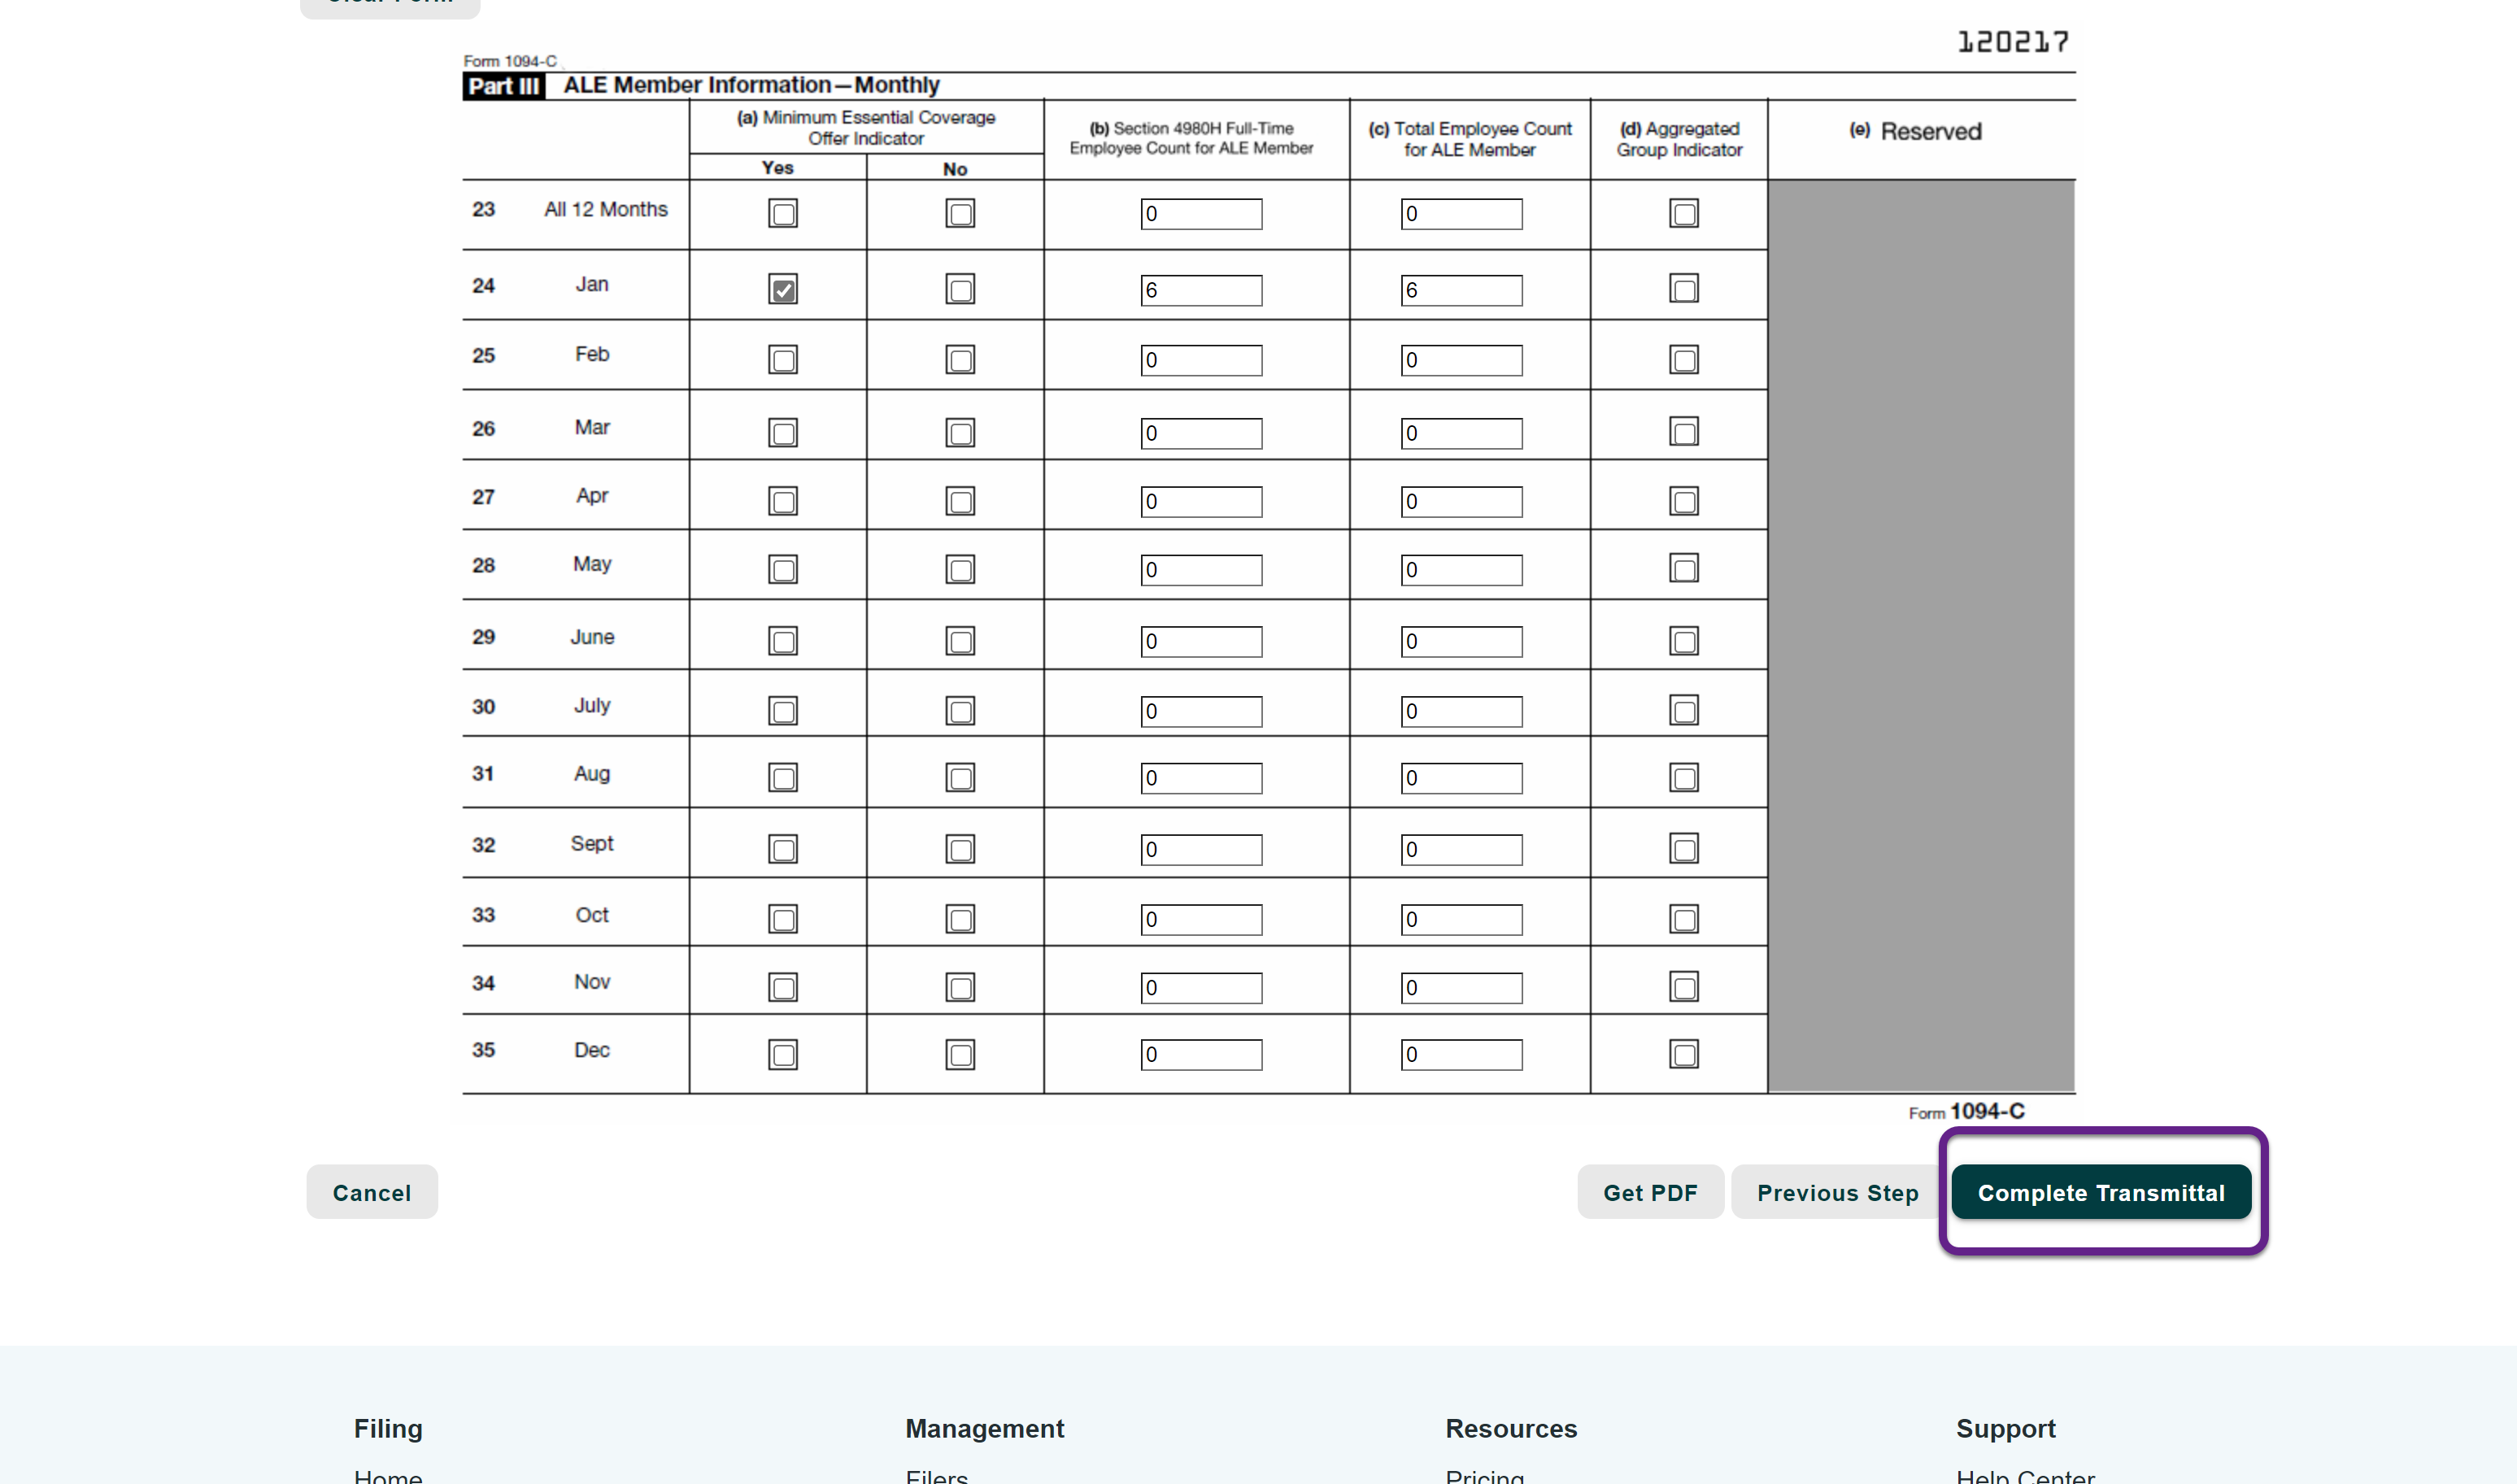Click the Complete Transmittal button

tap(2100, 1192)
